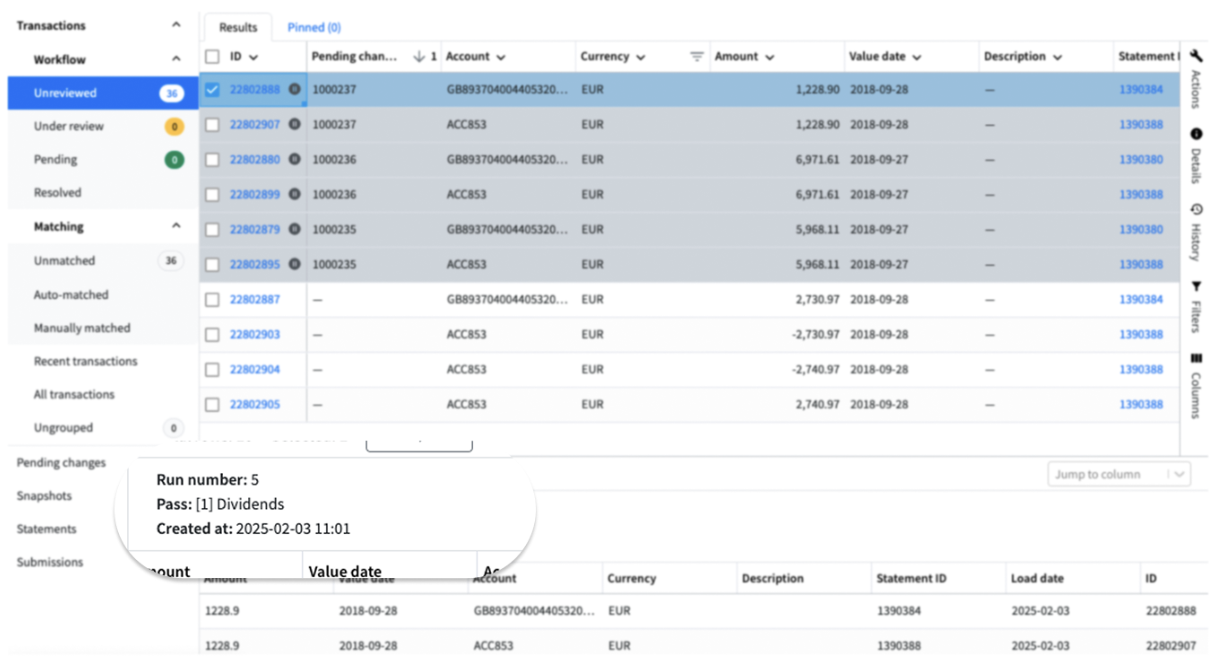Select Unreviewed in Workflow list
Viewport: 1214px width, 668px height.
(x=103, y=93)
